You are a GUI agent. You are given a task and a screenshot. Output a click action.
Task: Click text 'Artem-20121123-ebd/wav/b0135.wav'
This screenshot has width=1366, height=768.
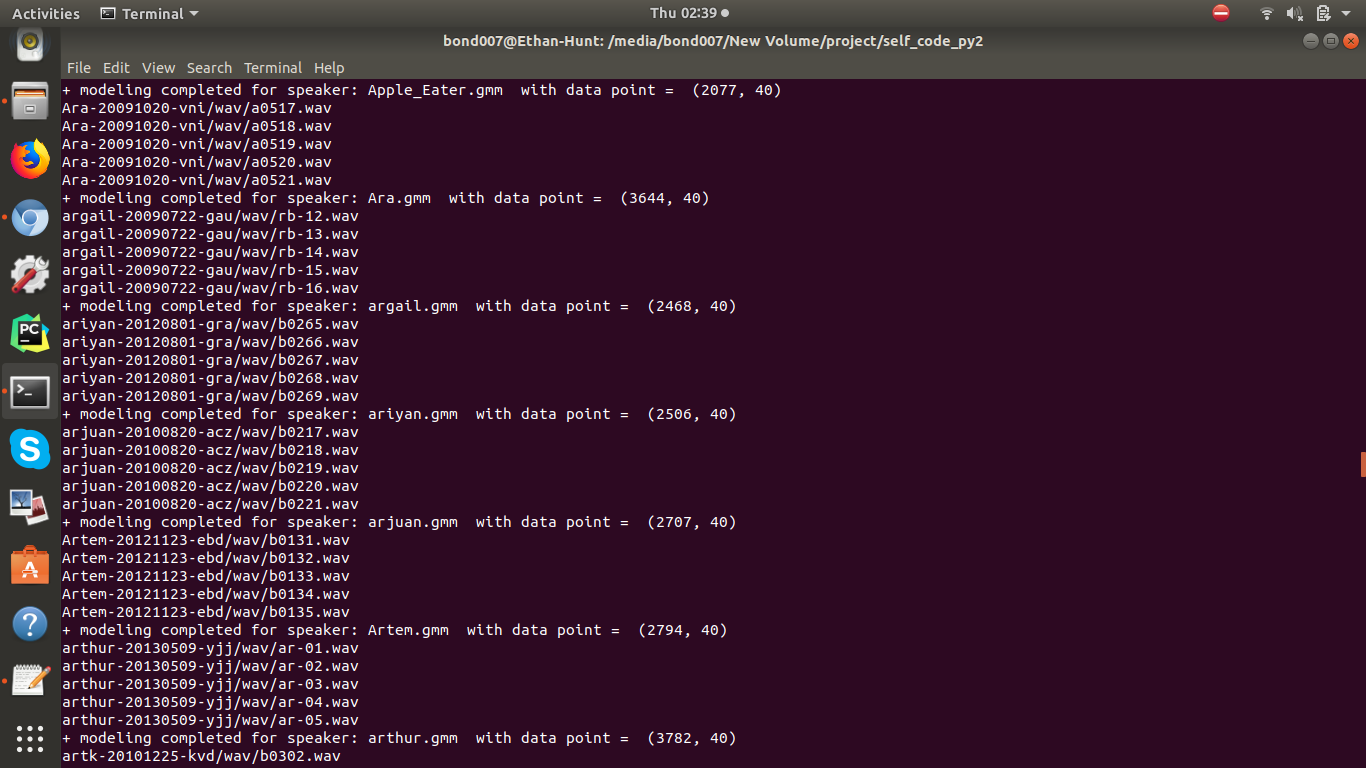tap(206, 612)
